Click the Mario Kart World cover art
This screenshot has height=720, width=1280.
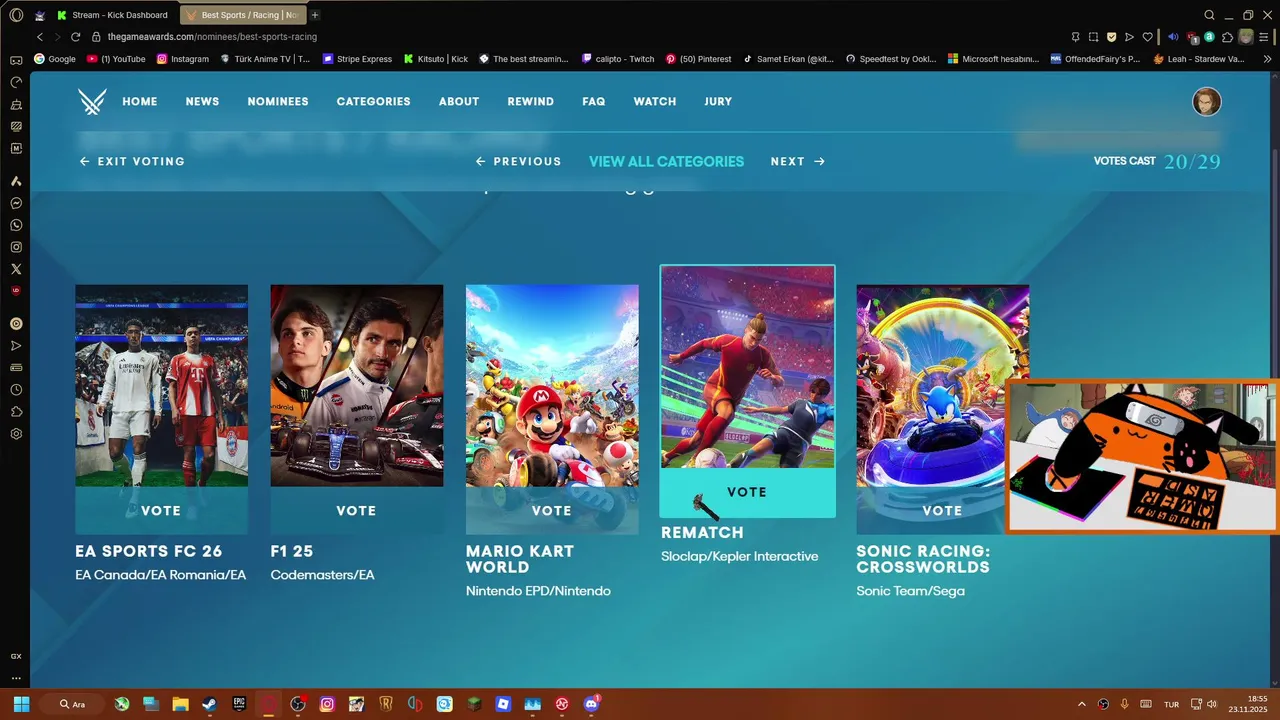[552, 385]
